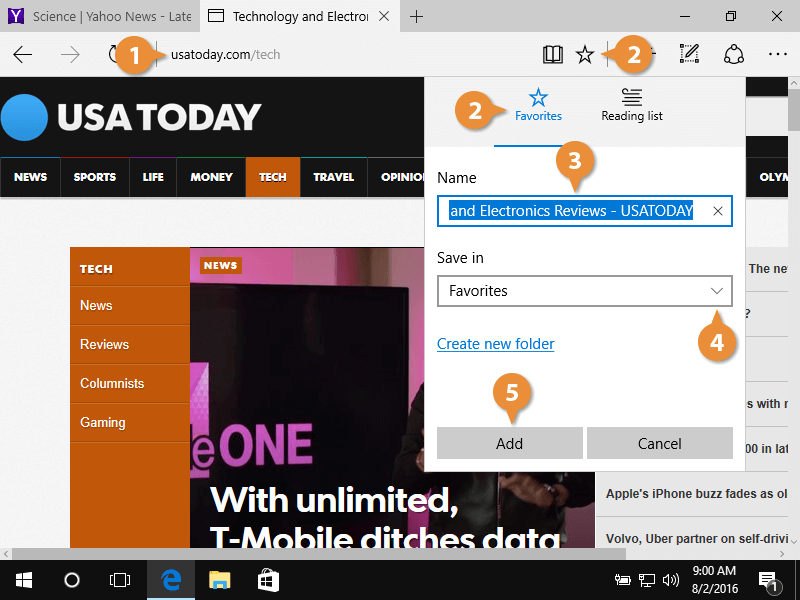Viewport: 800px width, 600px height.
Task: Click inside the Name text field
Action: pos(572,211)
